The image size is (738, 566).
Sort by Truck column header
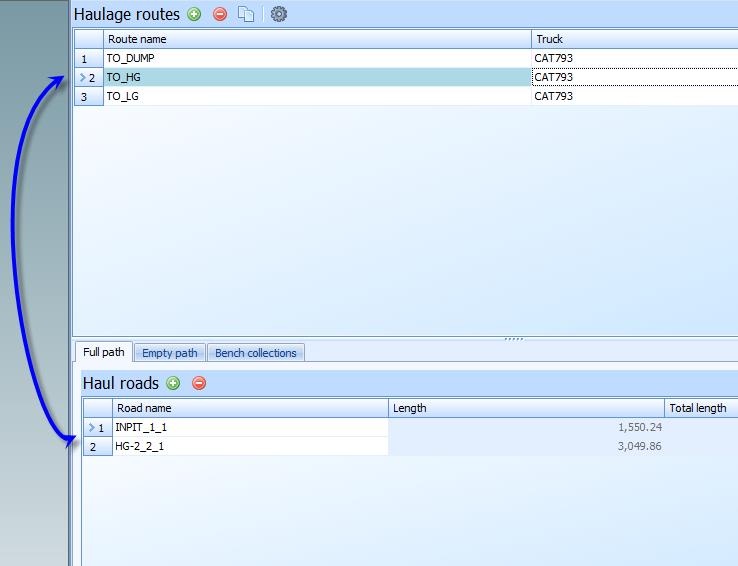tap(634, 39)
